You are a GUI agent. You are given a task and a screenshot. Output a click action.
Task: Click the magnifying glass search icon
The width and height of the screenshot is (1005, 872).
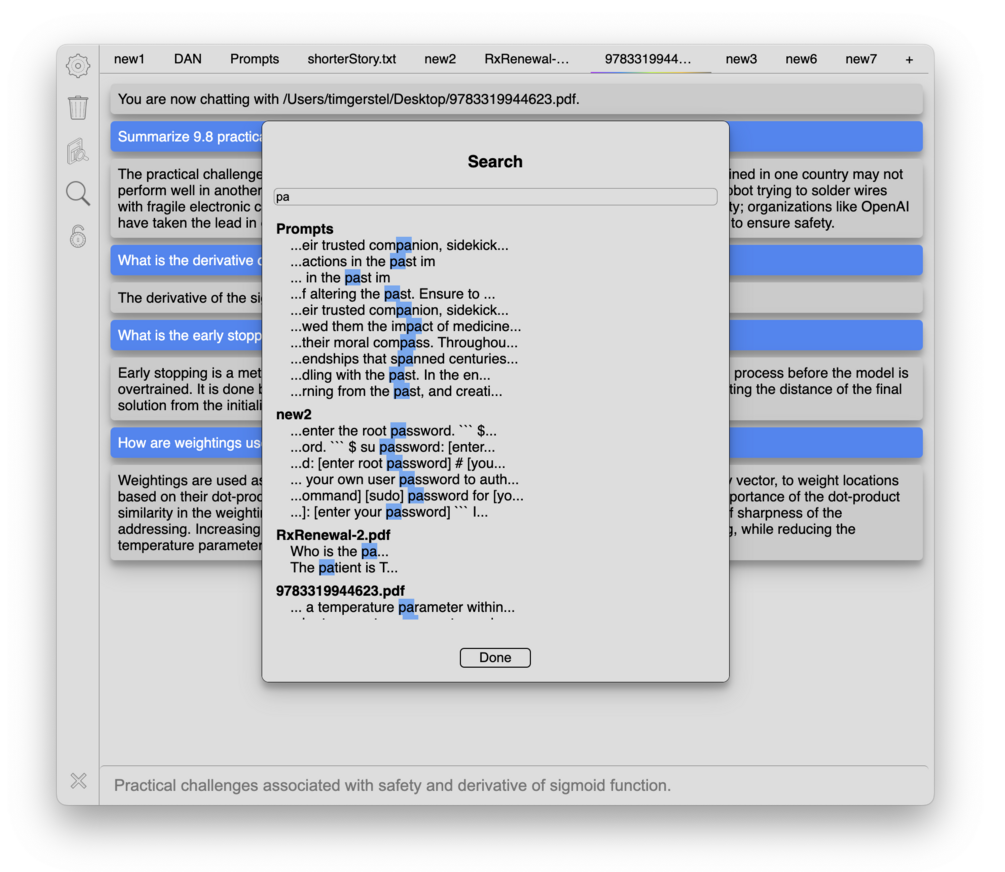pyautogui.click(x=78, y=193)
